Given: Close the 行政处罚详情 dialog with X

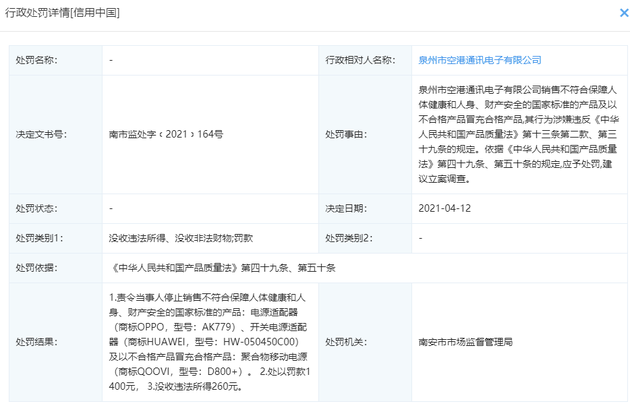Looking at the screenshot, I should coord(624,13).
